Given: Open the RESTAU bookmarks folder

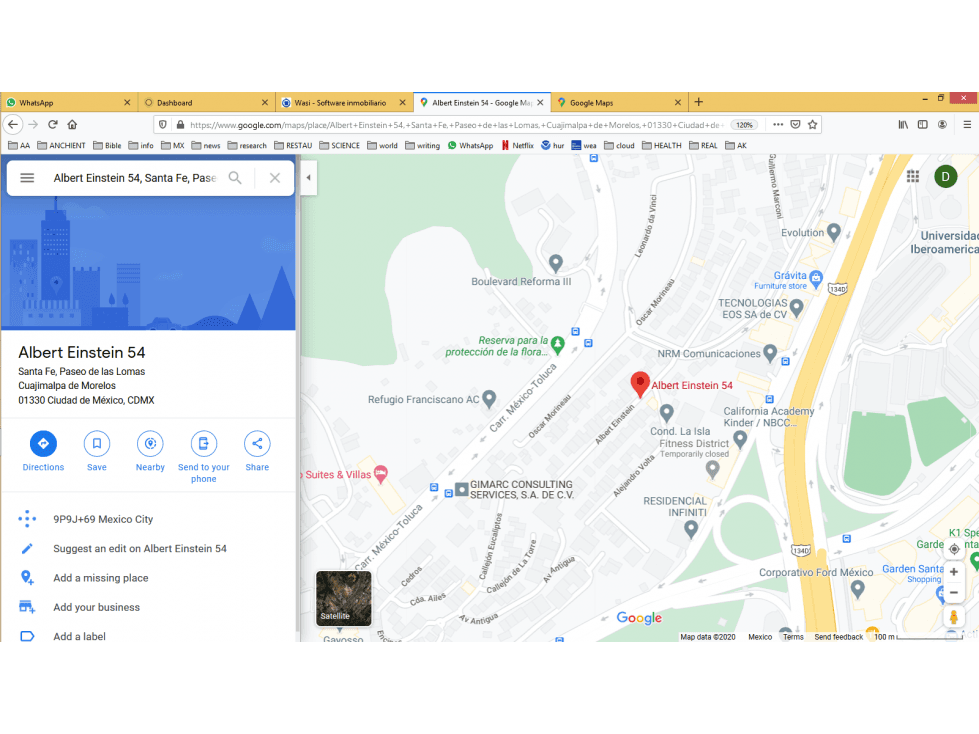Looking at the screenshot, I should (293, 145).
